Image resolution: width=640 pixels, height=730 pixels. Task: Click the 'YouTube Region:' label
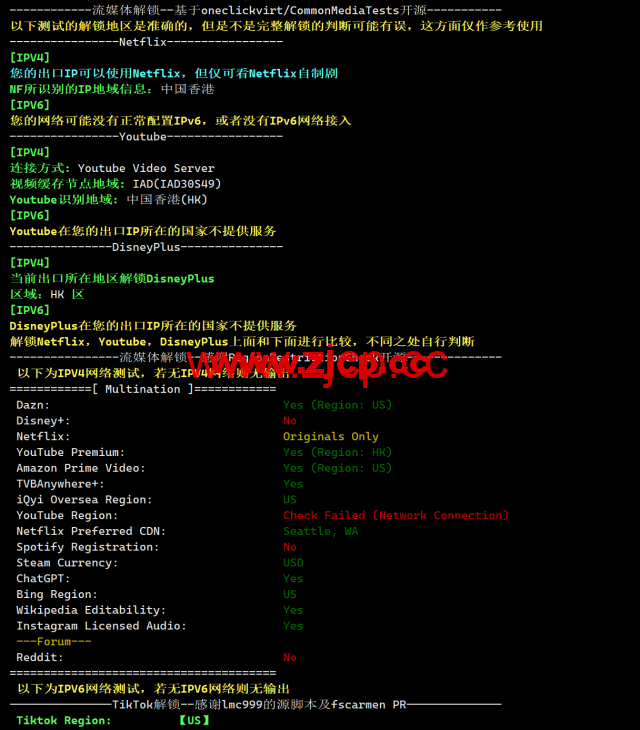[67, 516]
